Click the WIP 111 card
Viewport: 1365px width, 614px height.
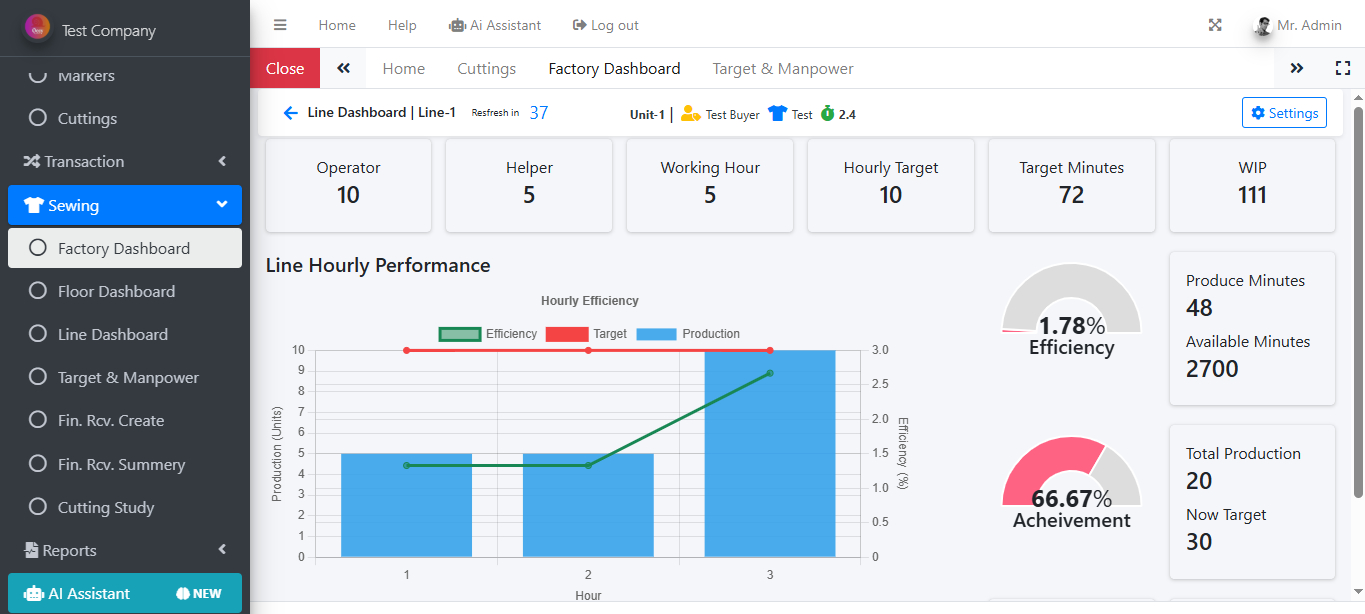tap(1252, 186)
